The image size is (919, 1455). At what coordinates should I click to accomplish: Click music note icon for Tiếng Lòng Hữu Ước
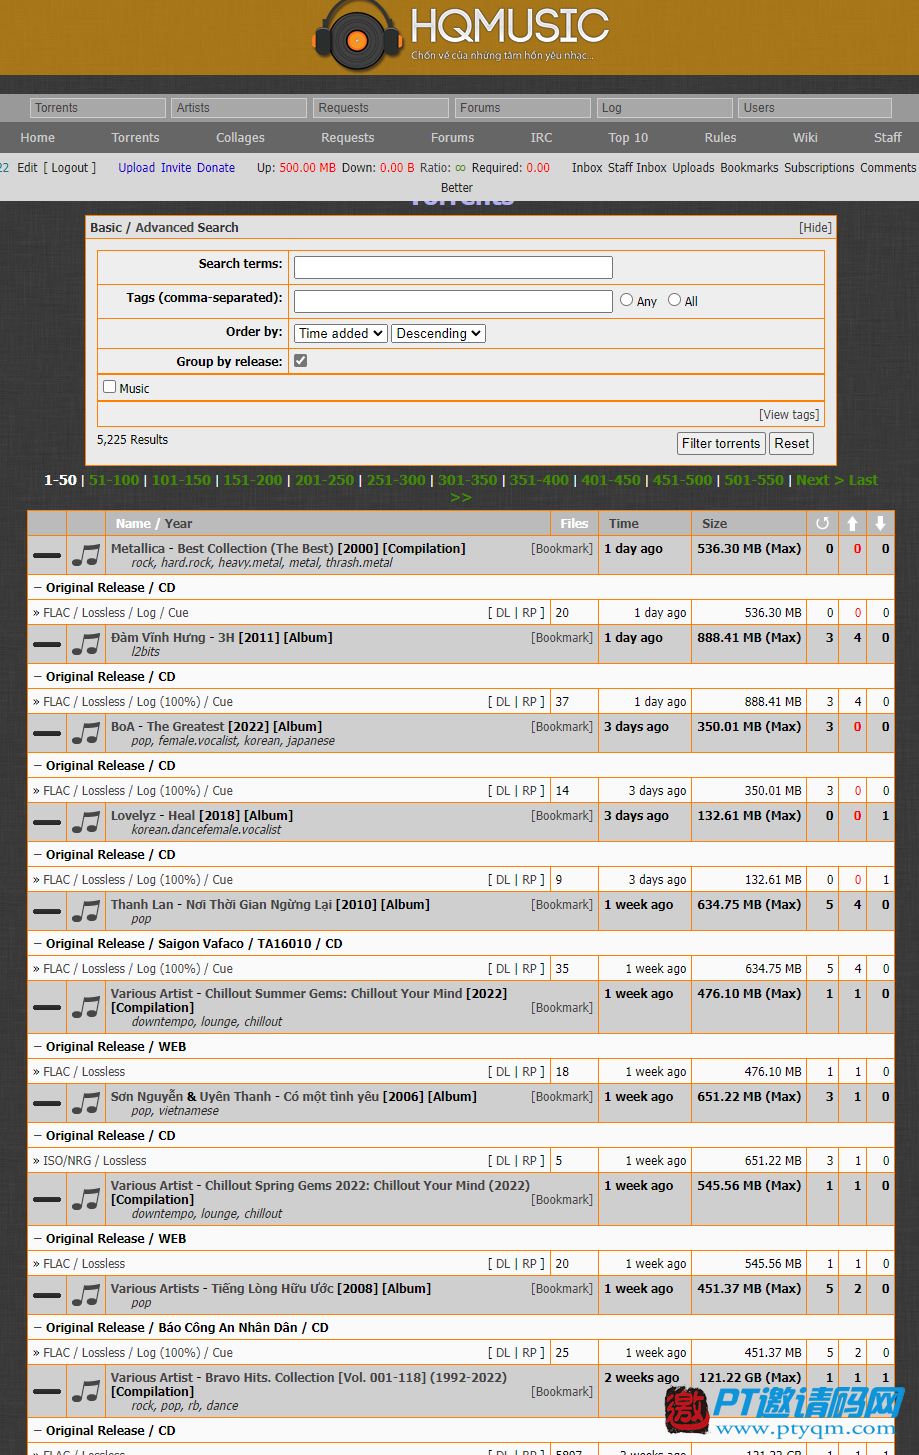pos(86,1295)
